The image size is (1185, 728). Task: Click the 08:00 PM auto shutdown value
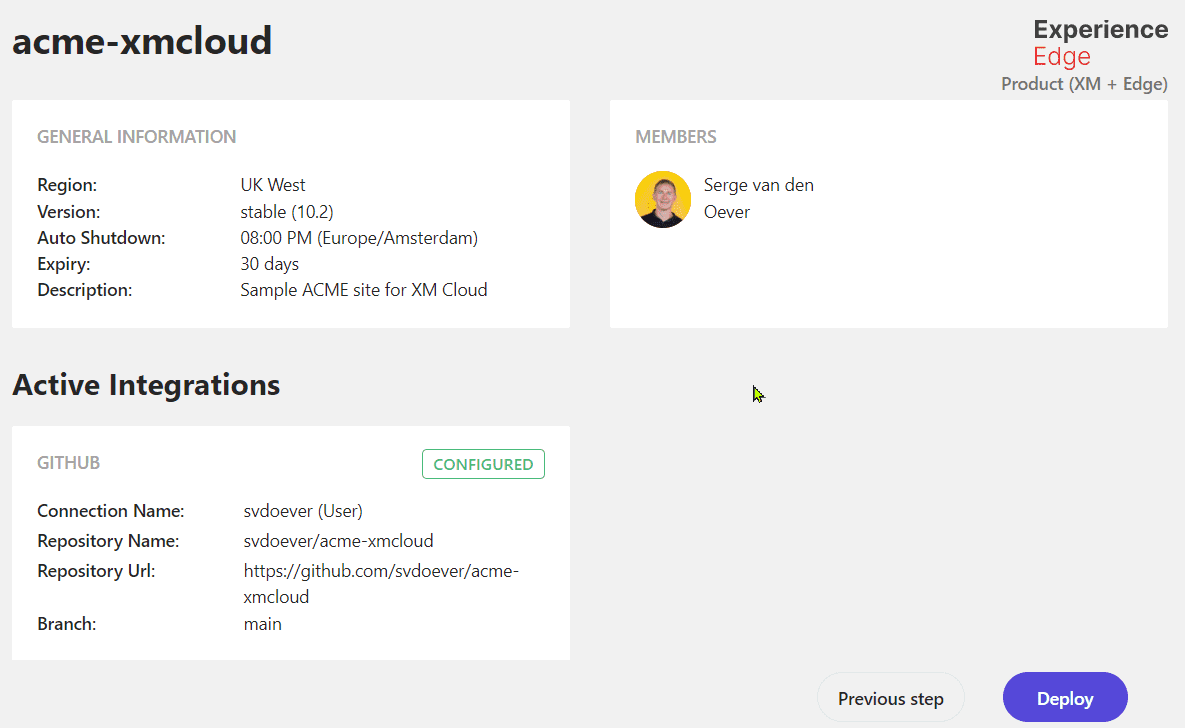point(359,238)
